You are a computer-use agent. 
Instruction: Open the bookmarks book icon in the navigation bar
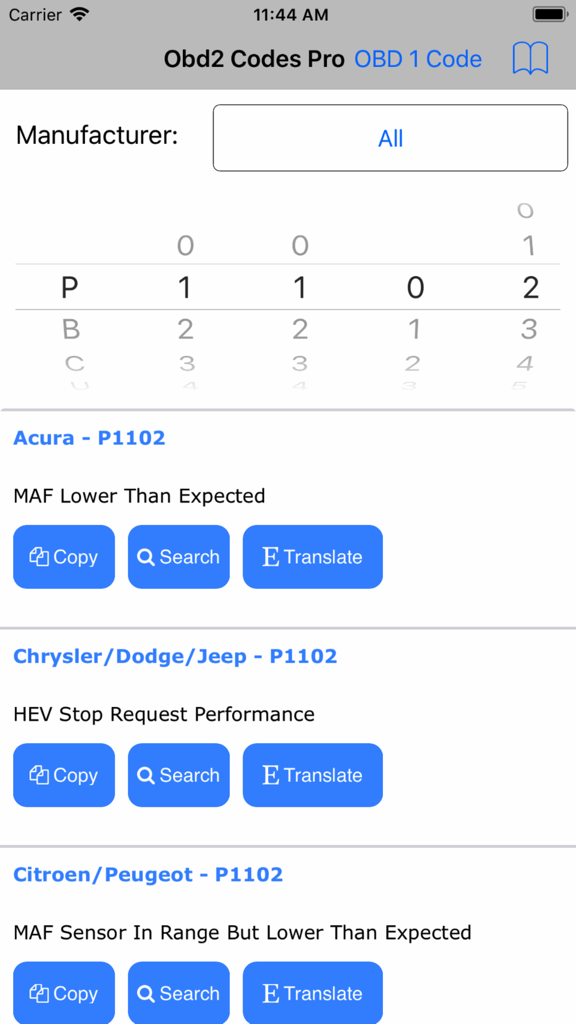pyautogui.click(x=531, y=58)
